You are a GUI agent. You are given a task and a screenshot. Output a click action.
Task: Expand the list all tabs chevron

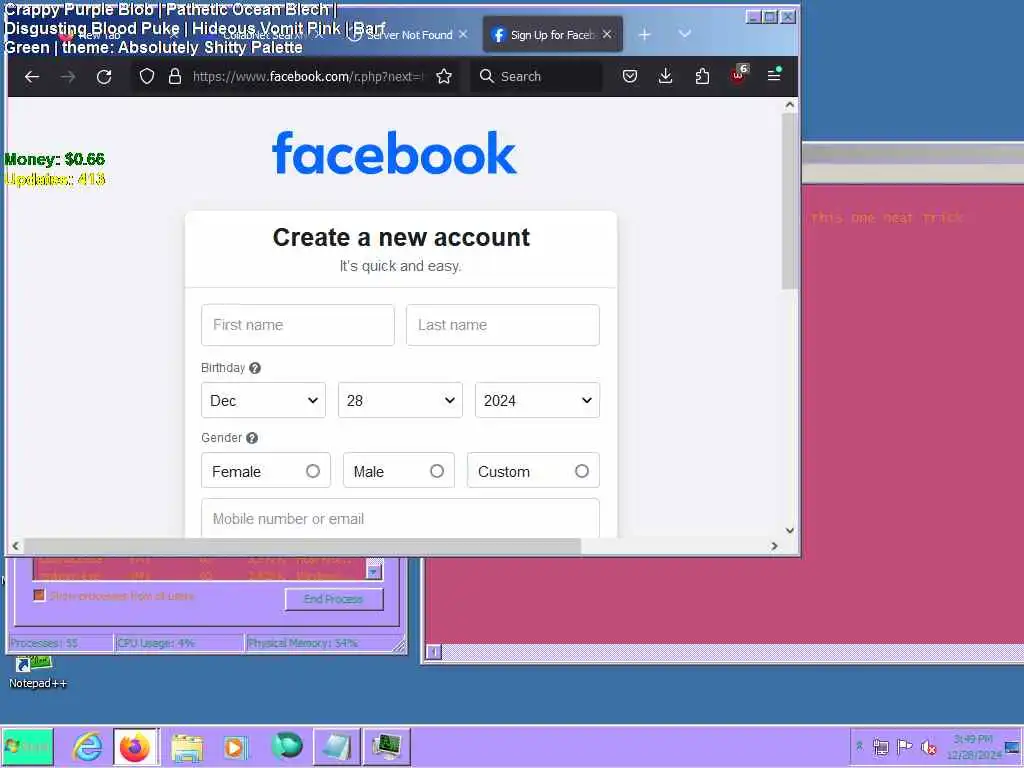click(684, 33)
